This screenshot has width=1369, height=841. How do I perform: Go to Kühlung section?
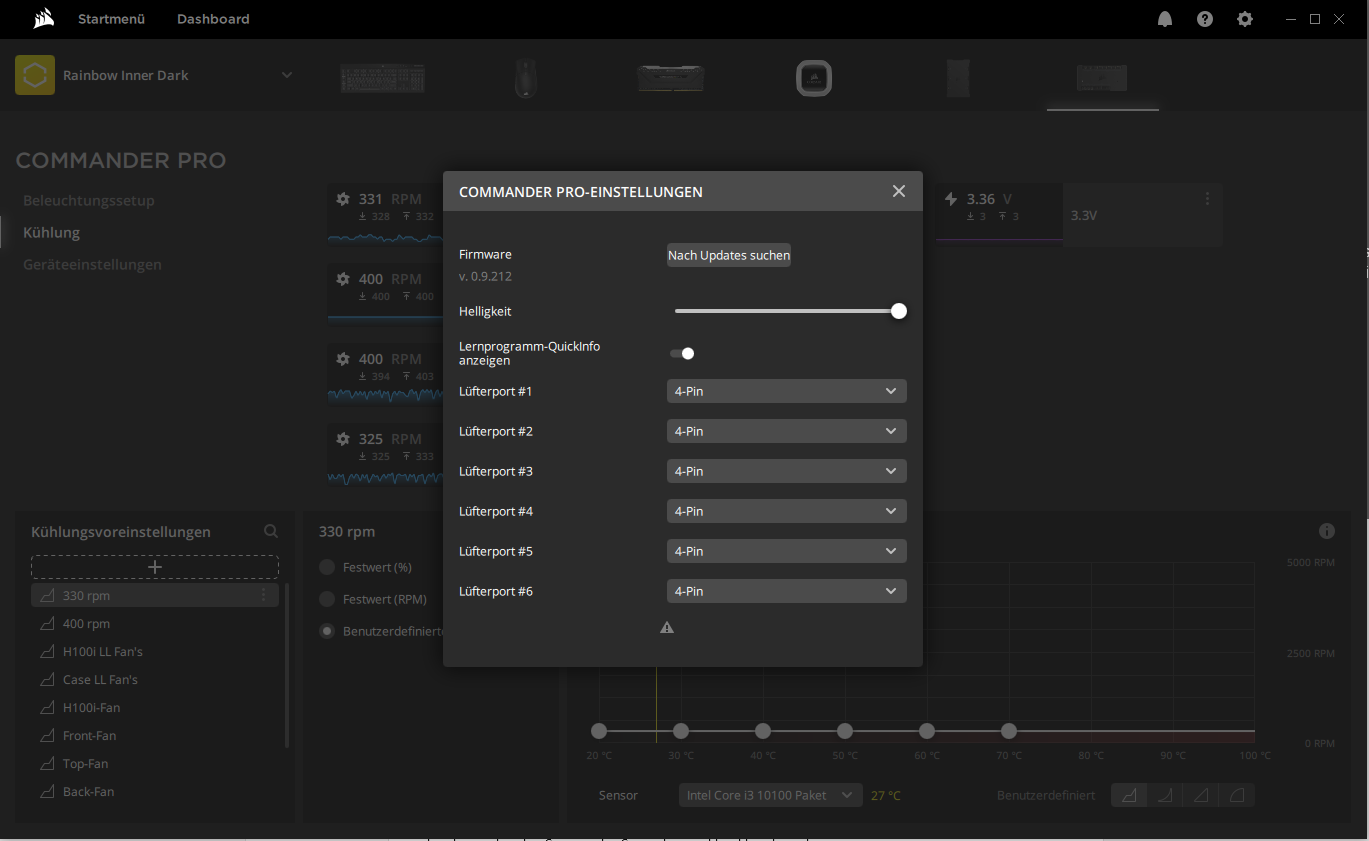point(51,232)
